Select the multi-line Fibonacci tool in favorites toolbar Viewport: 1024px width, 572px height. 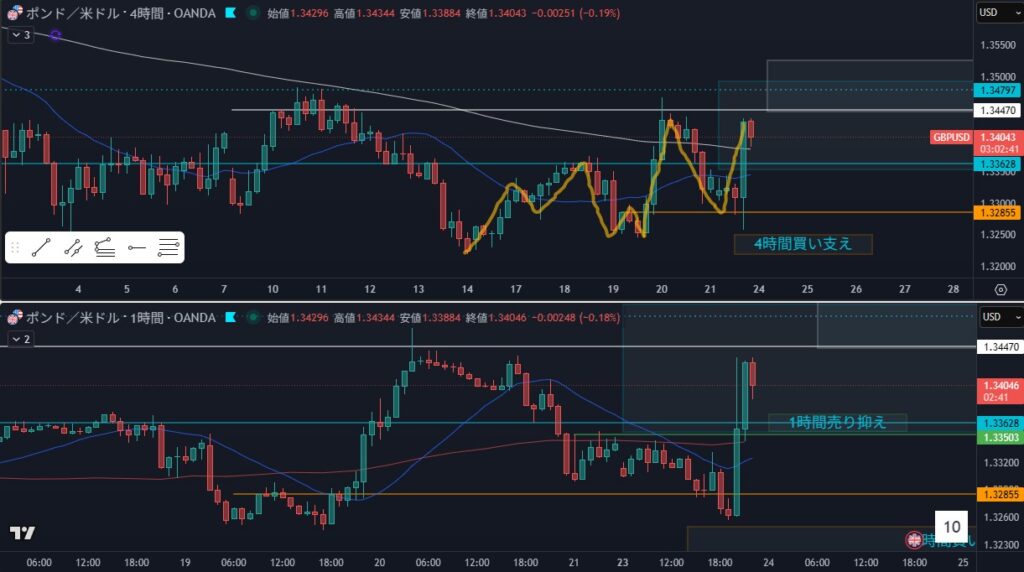(x=168, y=248)
